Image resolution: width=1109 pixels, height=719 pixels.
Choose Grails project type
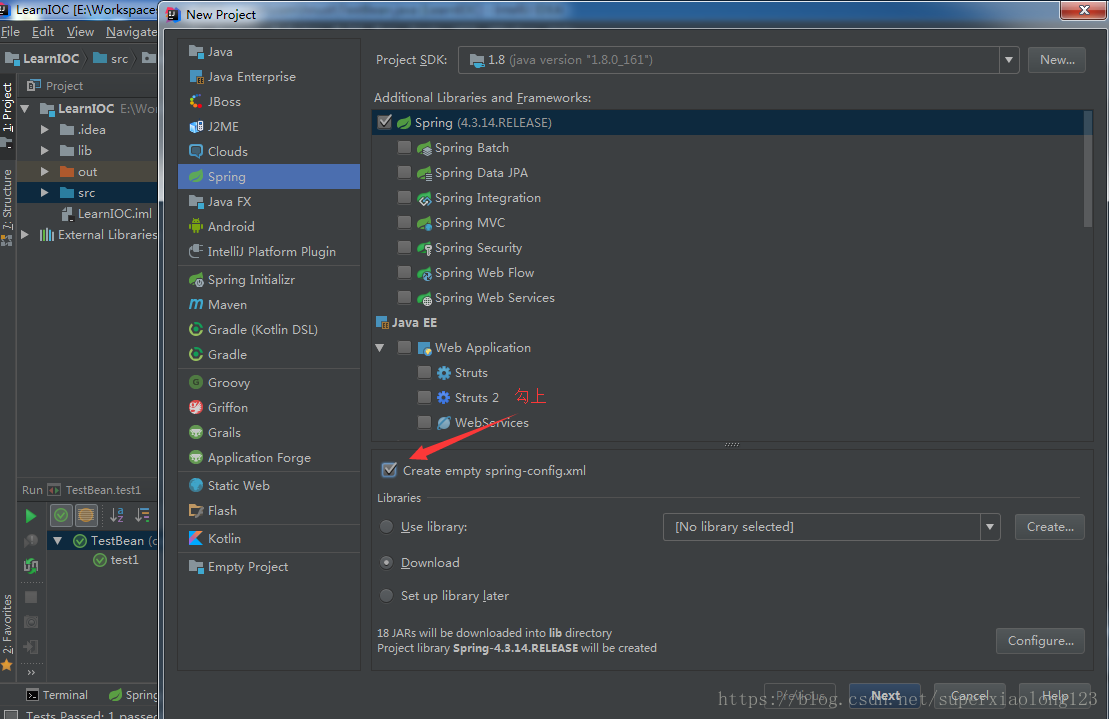(x=269, y=433)
